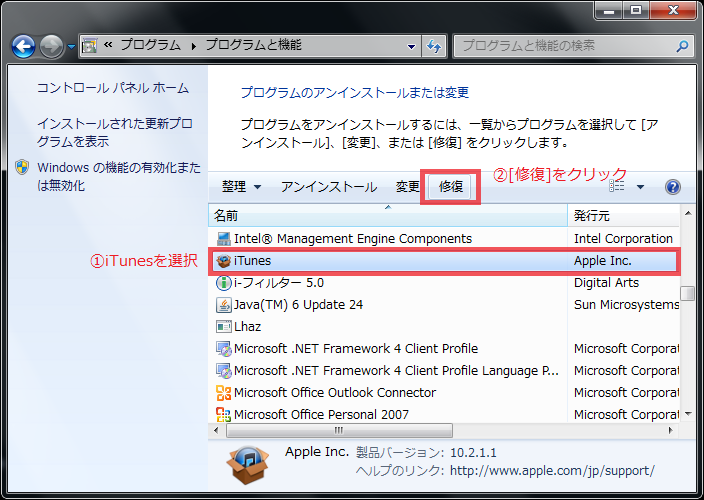The height and width of the screenshot is (500, 704).
Task: Click the Lhaz program icon
Action: pyautogui.click(x=224, y=327)
